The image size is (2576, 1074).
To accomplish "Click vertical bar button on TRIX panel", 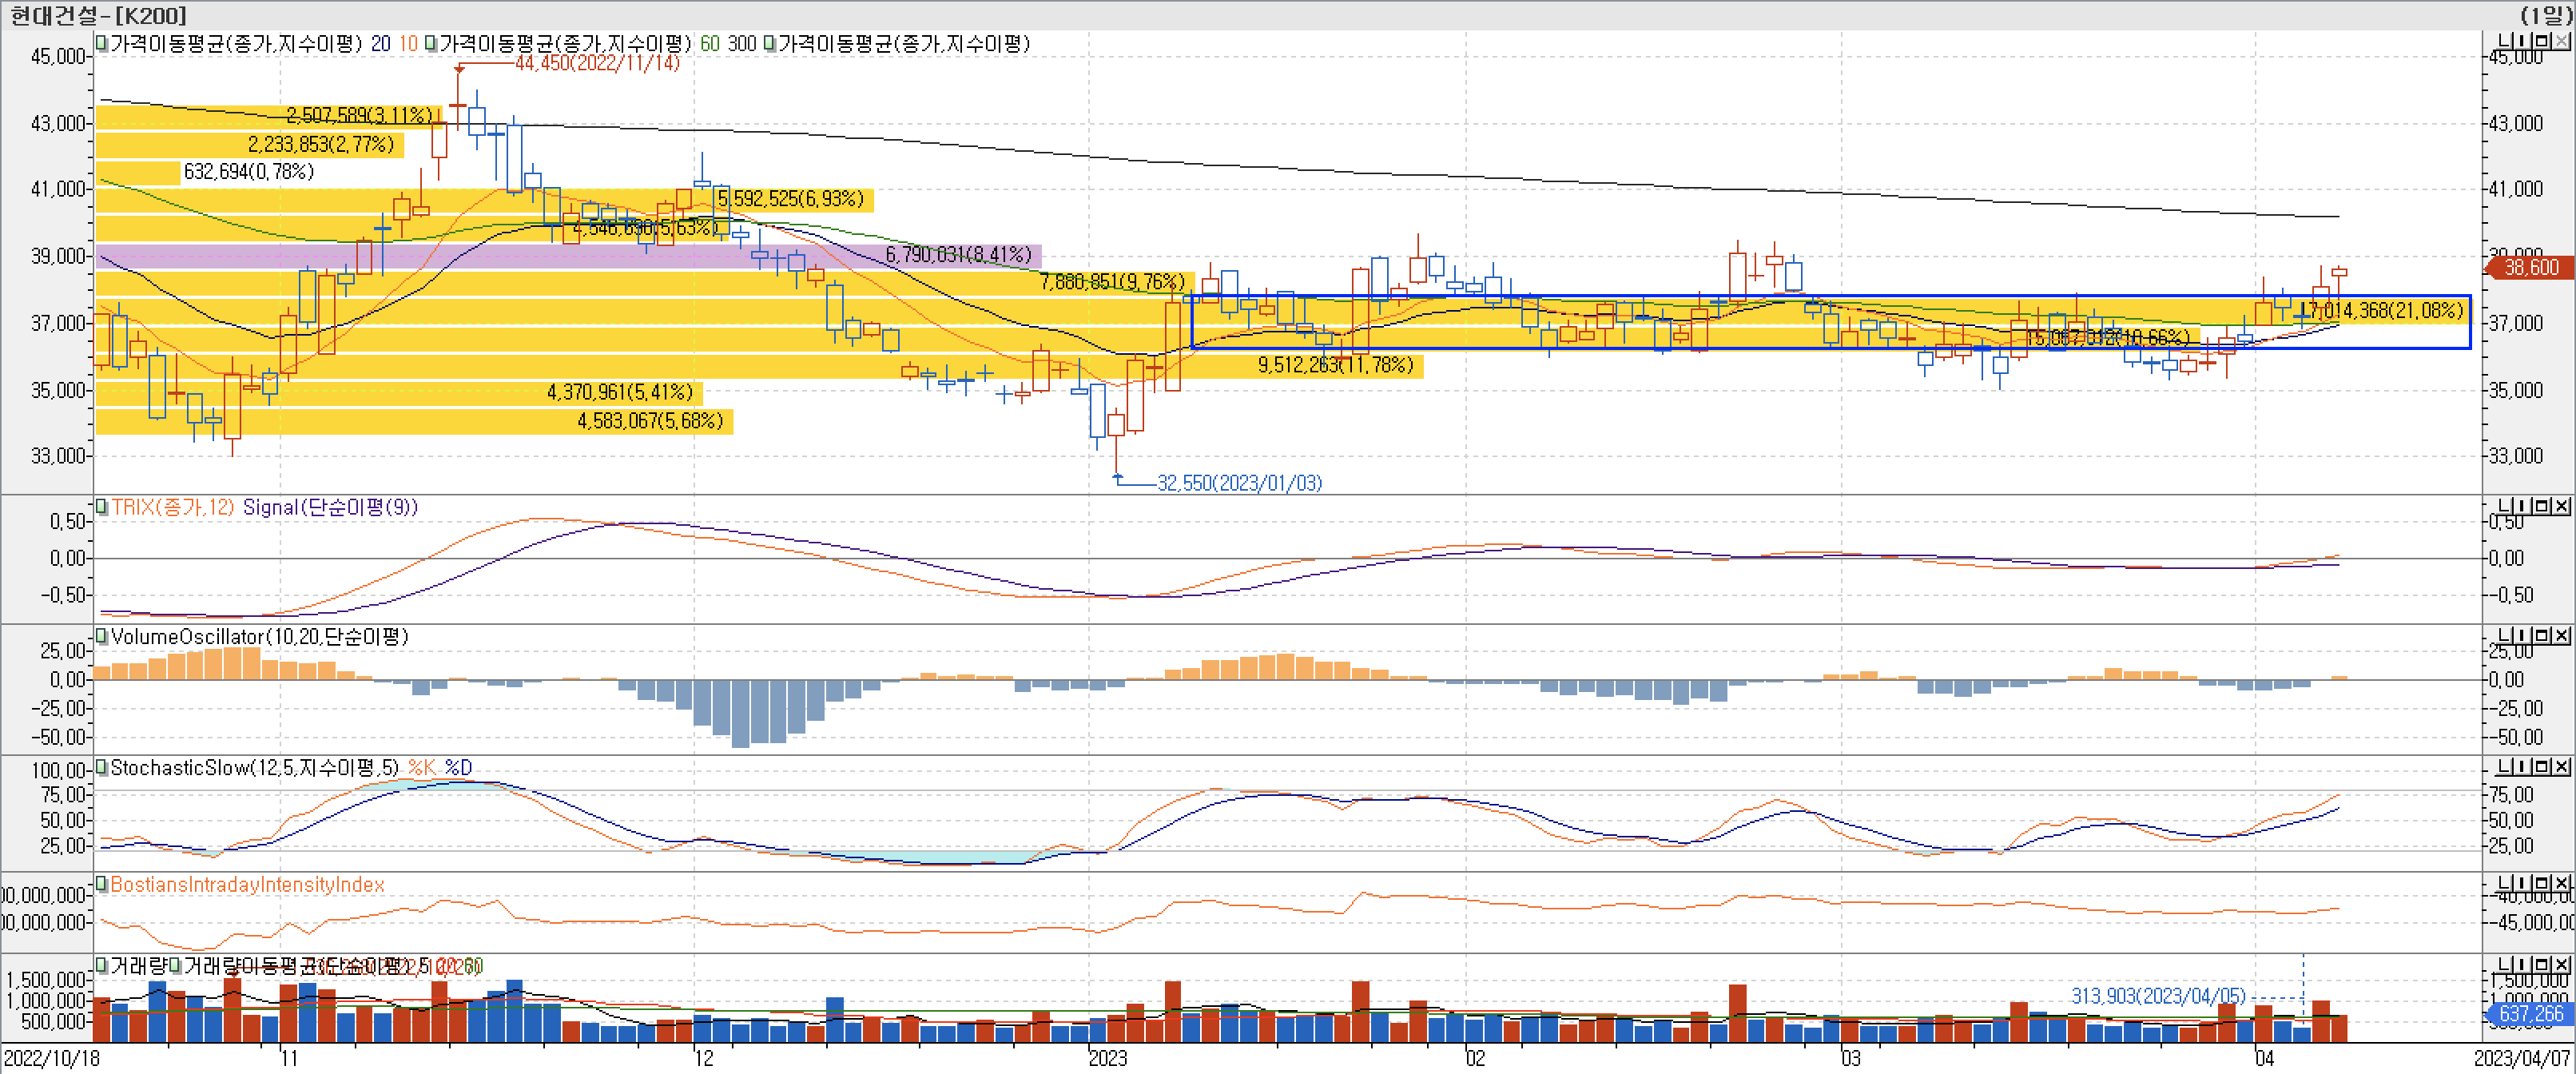I will 2522,506.
